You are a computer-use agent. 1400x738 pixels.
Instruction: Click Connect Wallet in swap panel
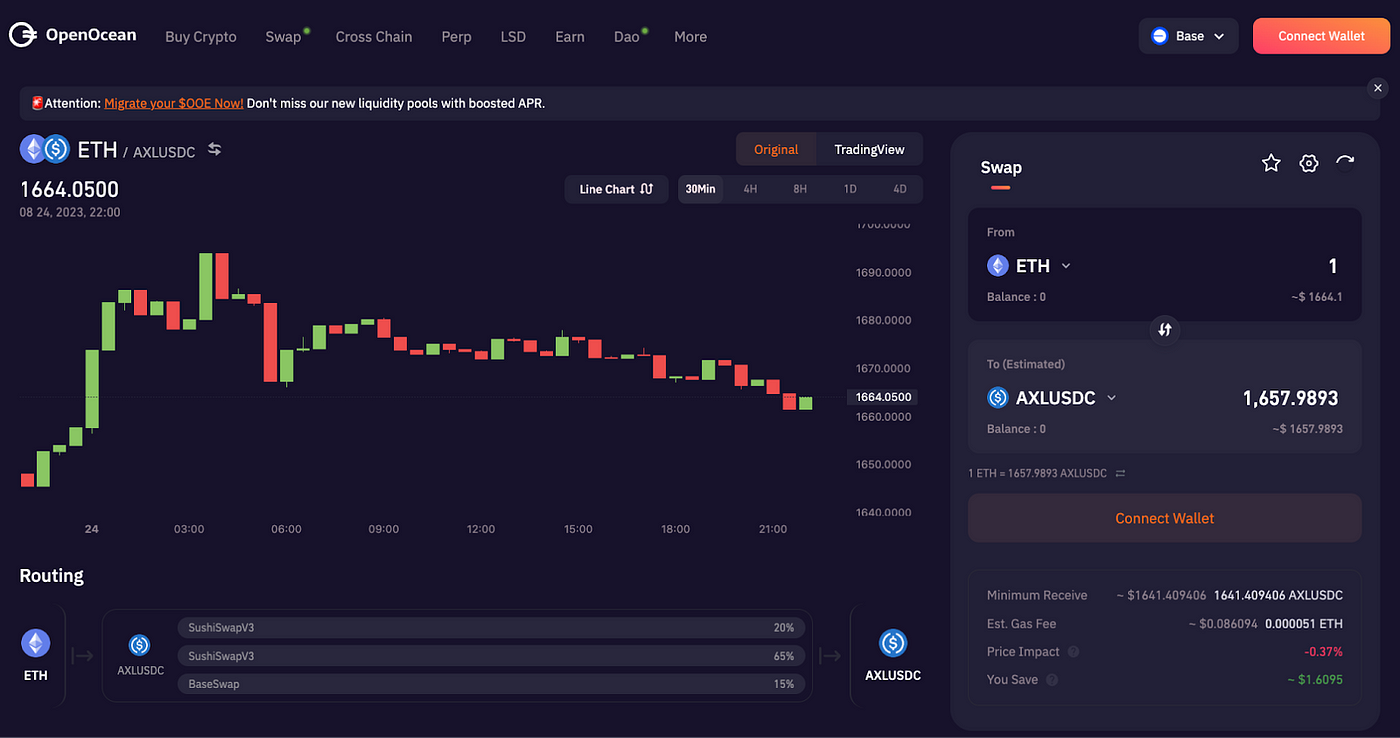click(1164, 518)
